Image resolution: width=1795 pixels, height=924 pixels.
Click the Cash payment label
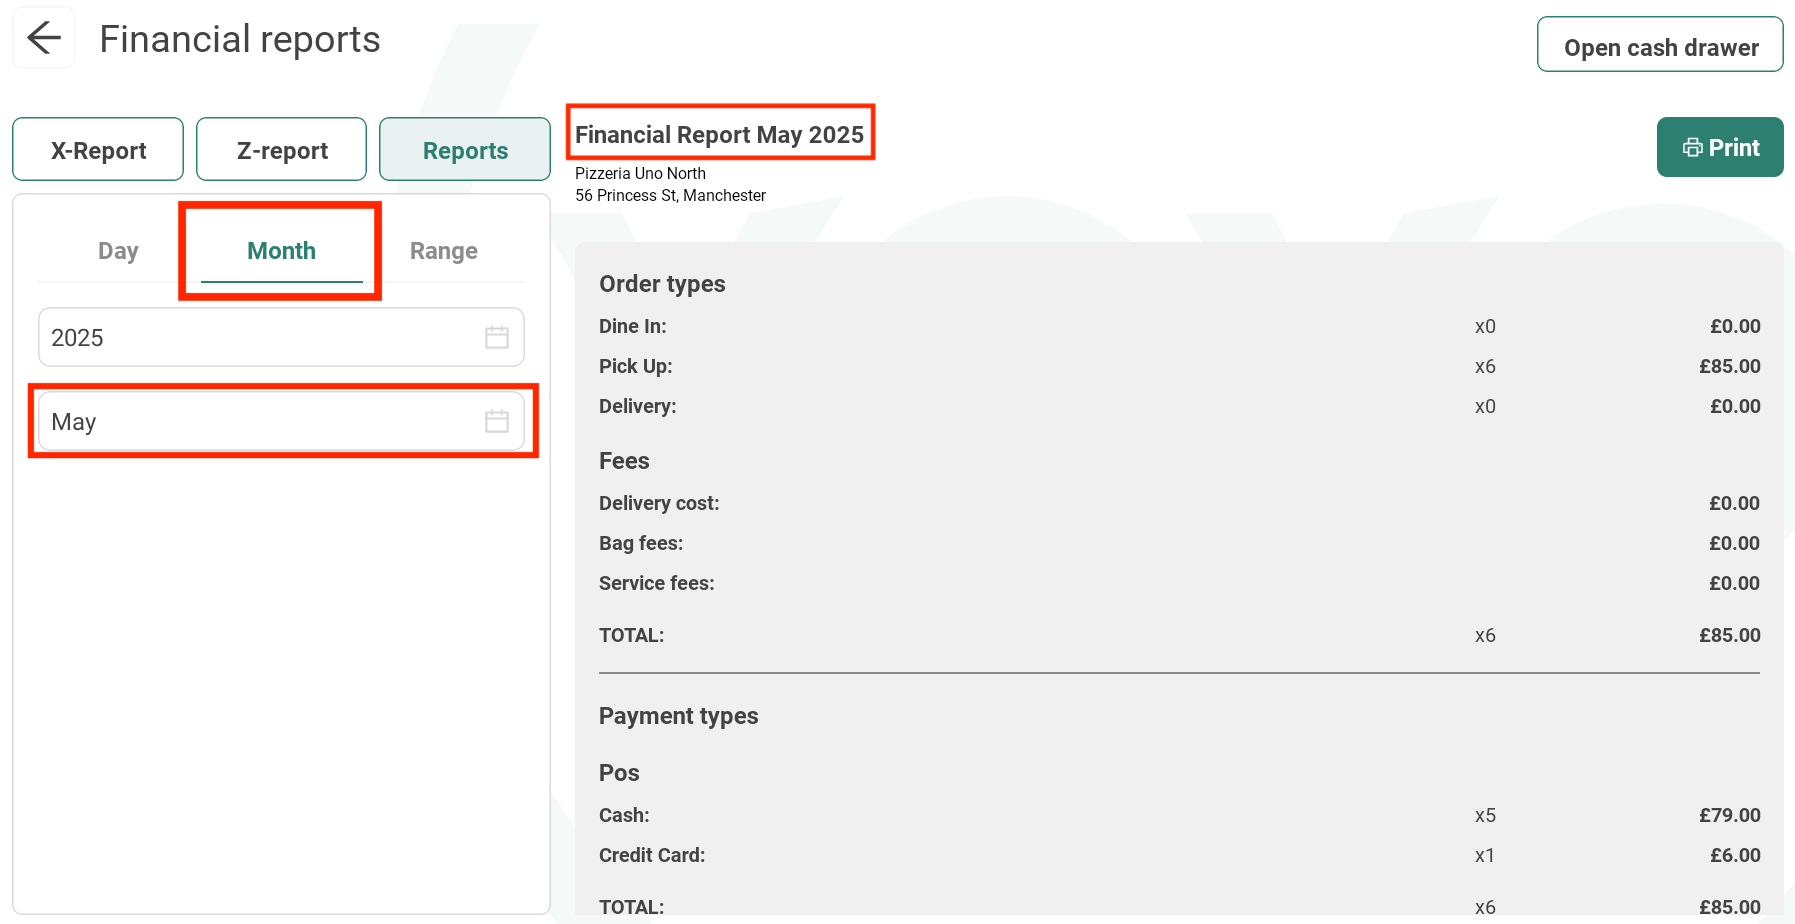tap(624, 815)
